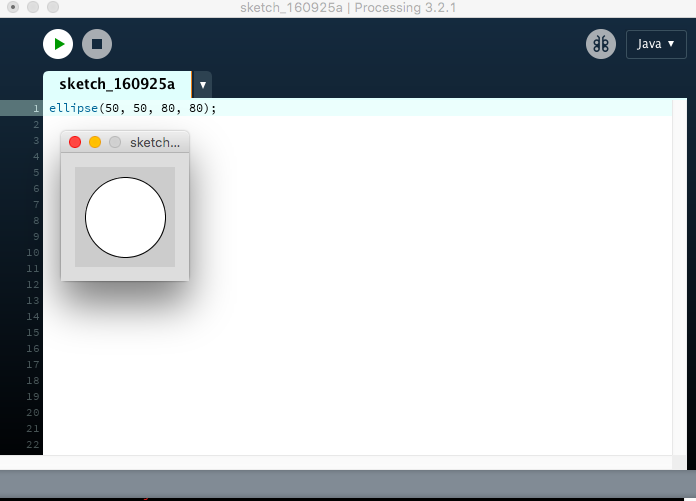
Task: Enable the debugger butterfly icon
Action: [601, 44]
